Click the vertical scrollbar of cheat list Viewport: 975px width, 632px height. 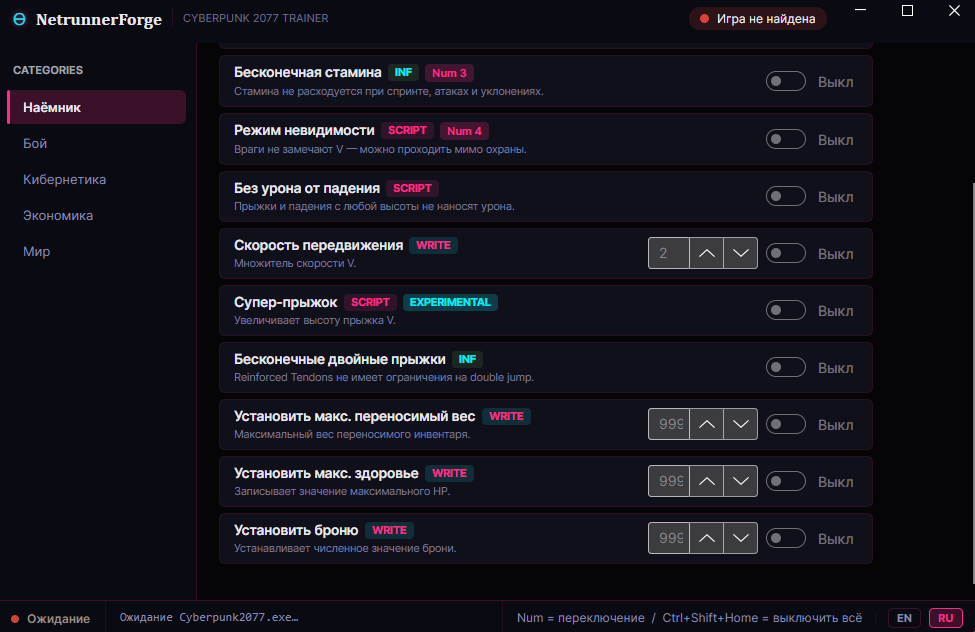coord(973,383)
